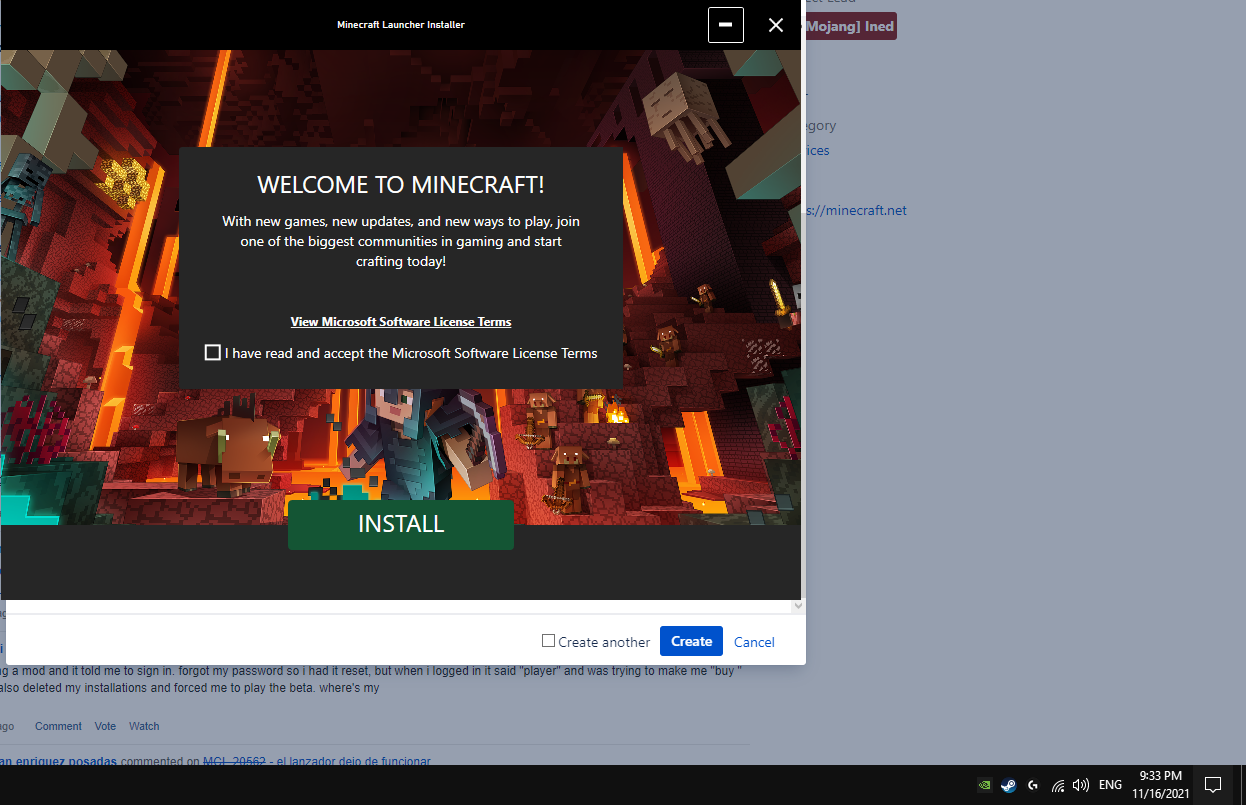Screen dimensions: 1246x805
Task: Click the Watch link on the activity item
Action: tap(144, 726)
